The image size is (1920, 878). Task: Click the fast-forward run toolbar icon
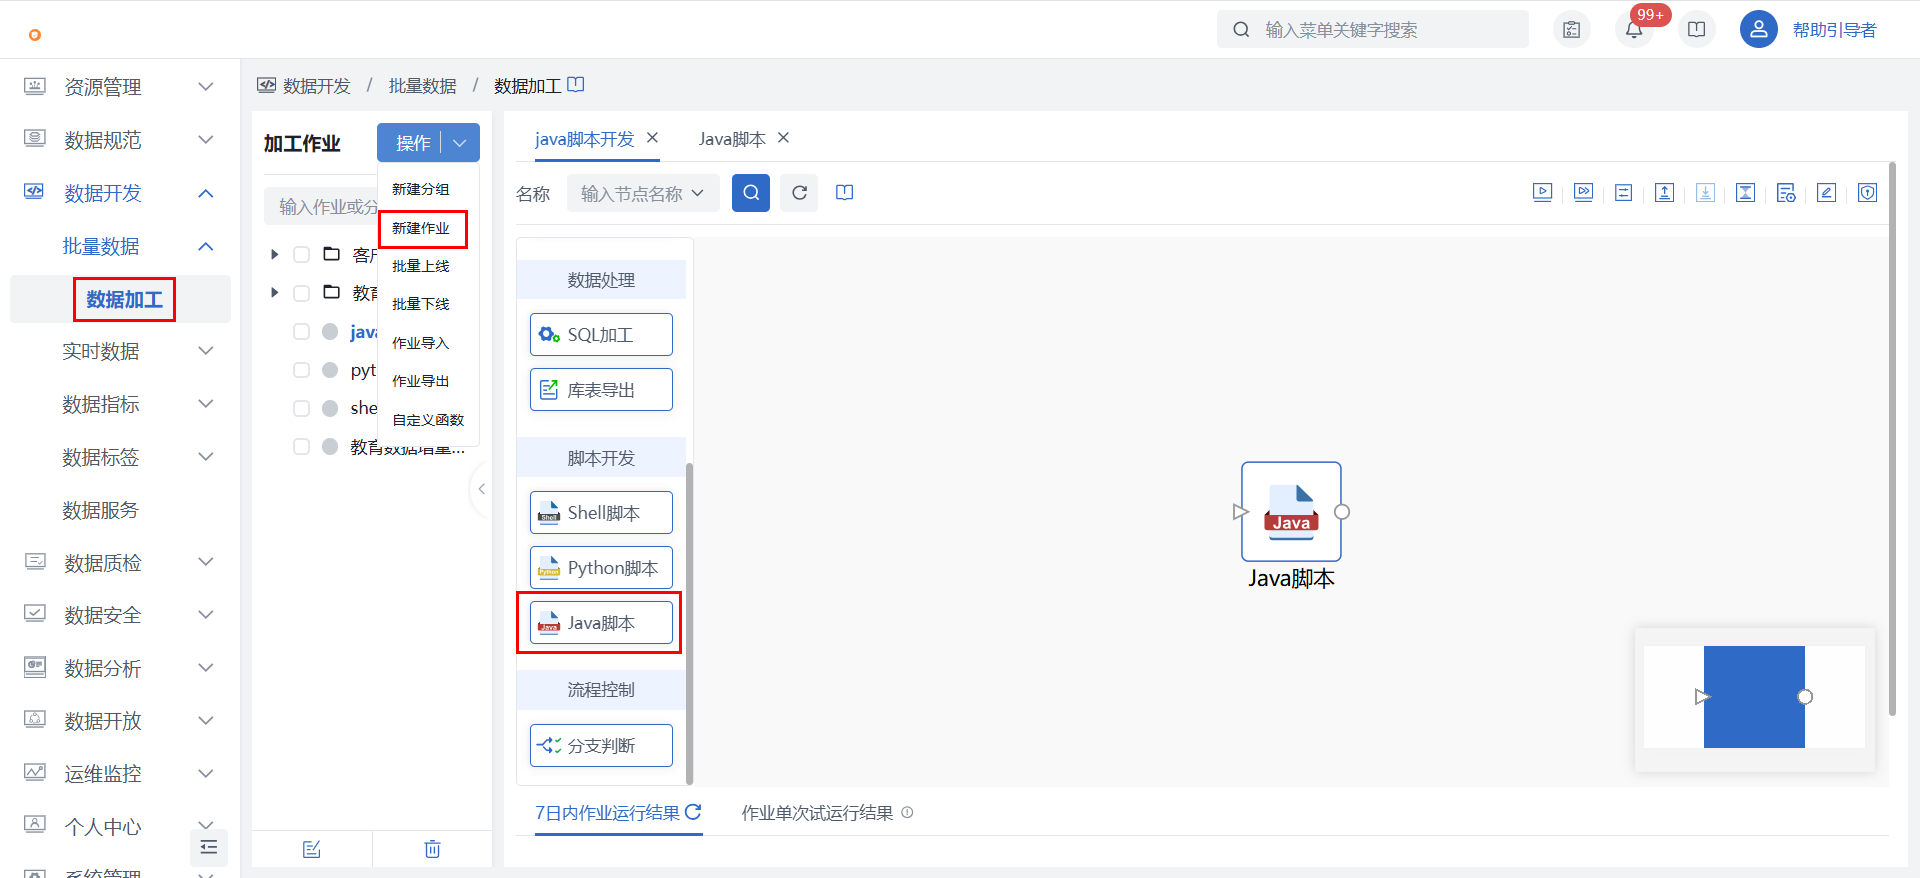(1583, 193)
